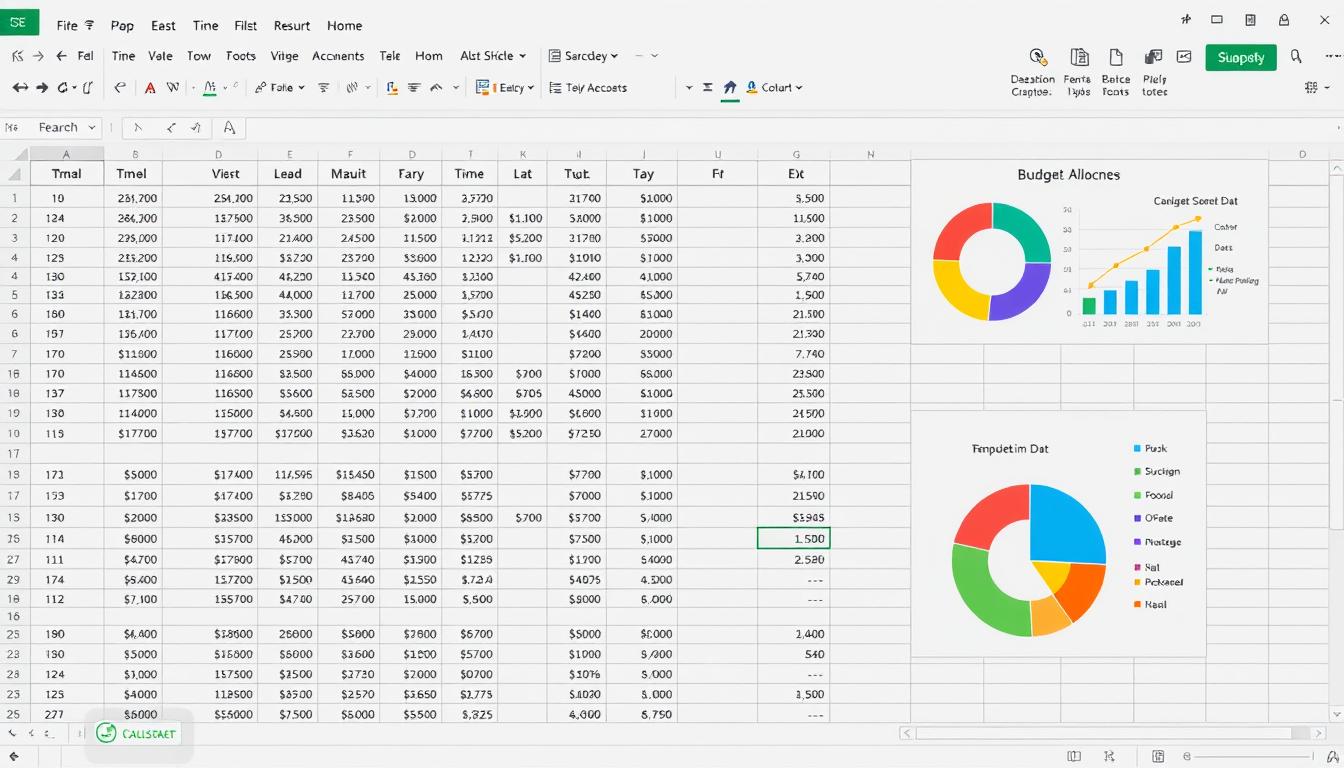The width and height of the screenshot is (1344, 768).
Task: Click the green Suckgn legend entry
Action: pyautogui.click(x=1156, y=472)
